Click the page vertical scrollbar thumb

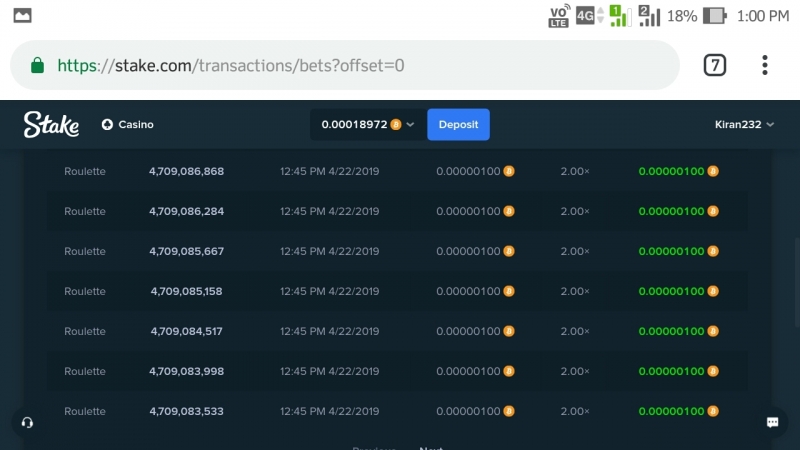coord(797,284)
